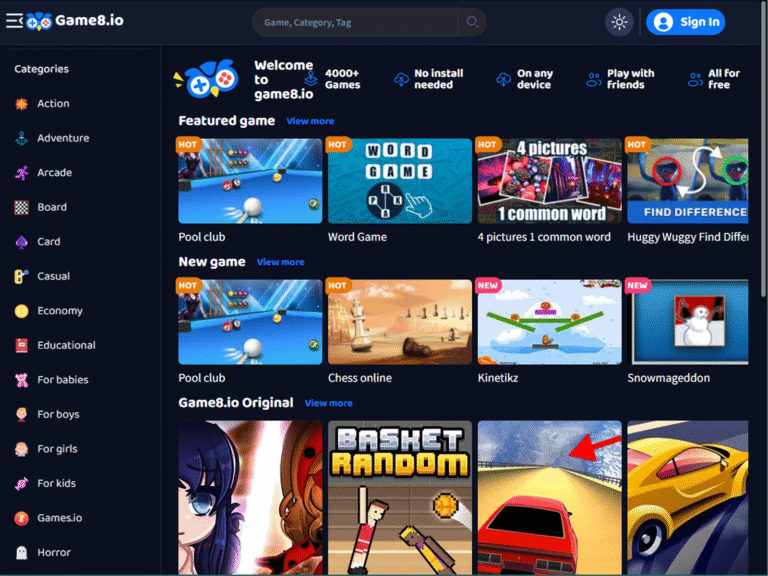Click the Games.io red ball icon
768x576 pixels.
click(x=22, y=518)
